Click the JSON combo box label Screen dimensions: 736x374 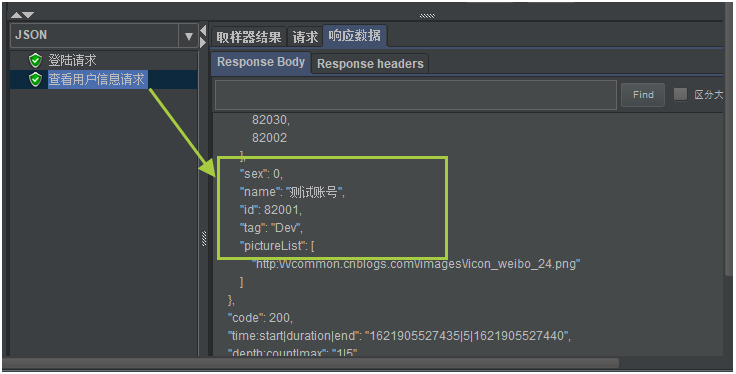point(31,35)
